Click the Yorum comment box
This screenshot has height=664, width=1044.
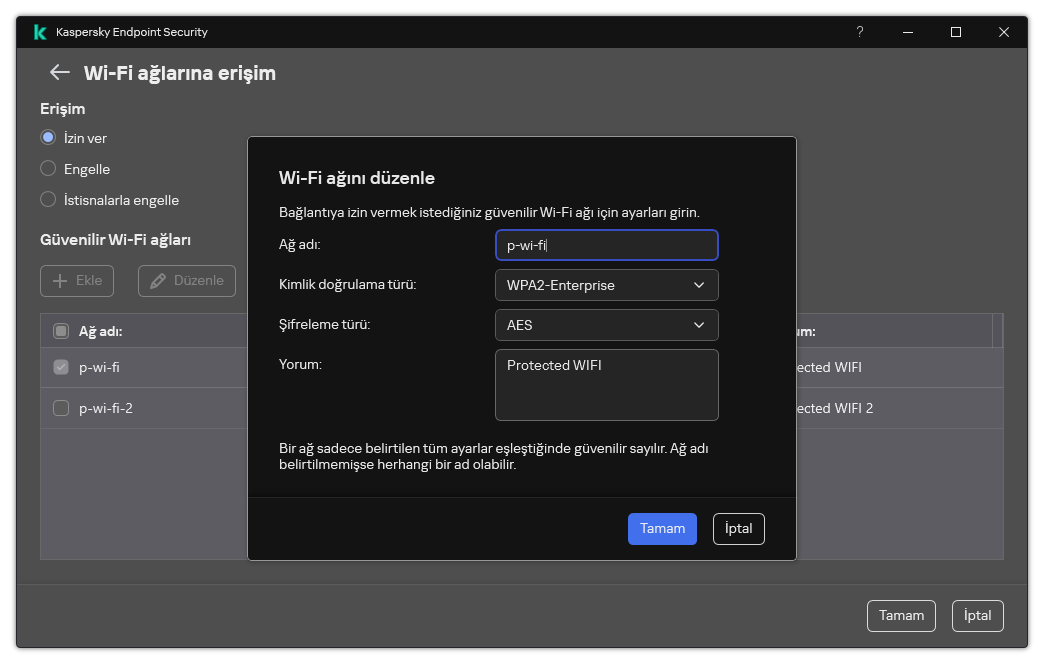[606, 385]
